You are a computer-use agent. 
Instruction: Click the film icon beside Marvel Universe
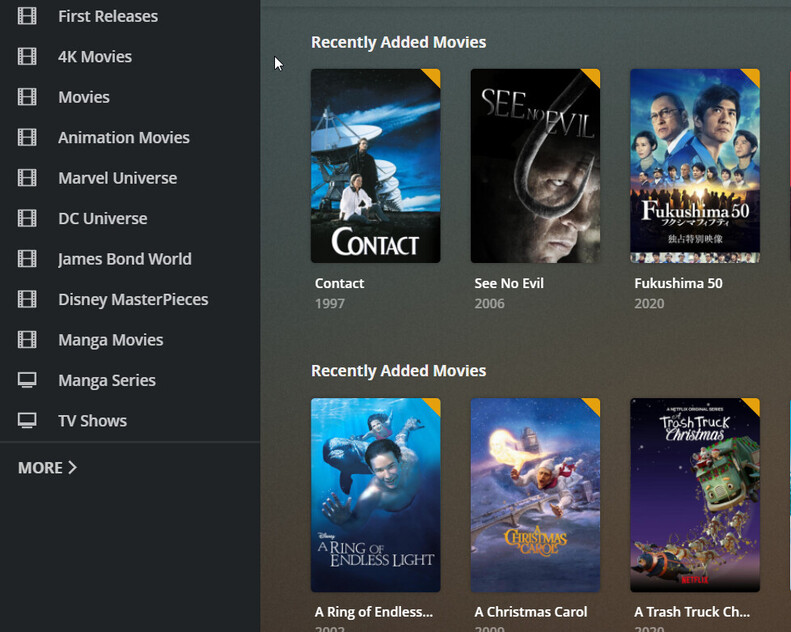[27, 178]
